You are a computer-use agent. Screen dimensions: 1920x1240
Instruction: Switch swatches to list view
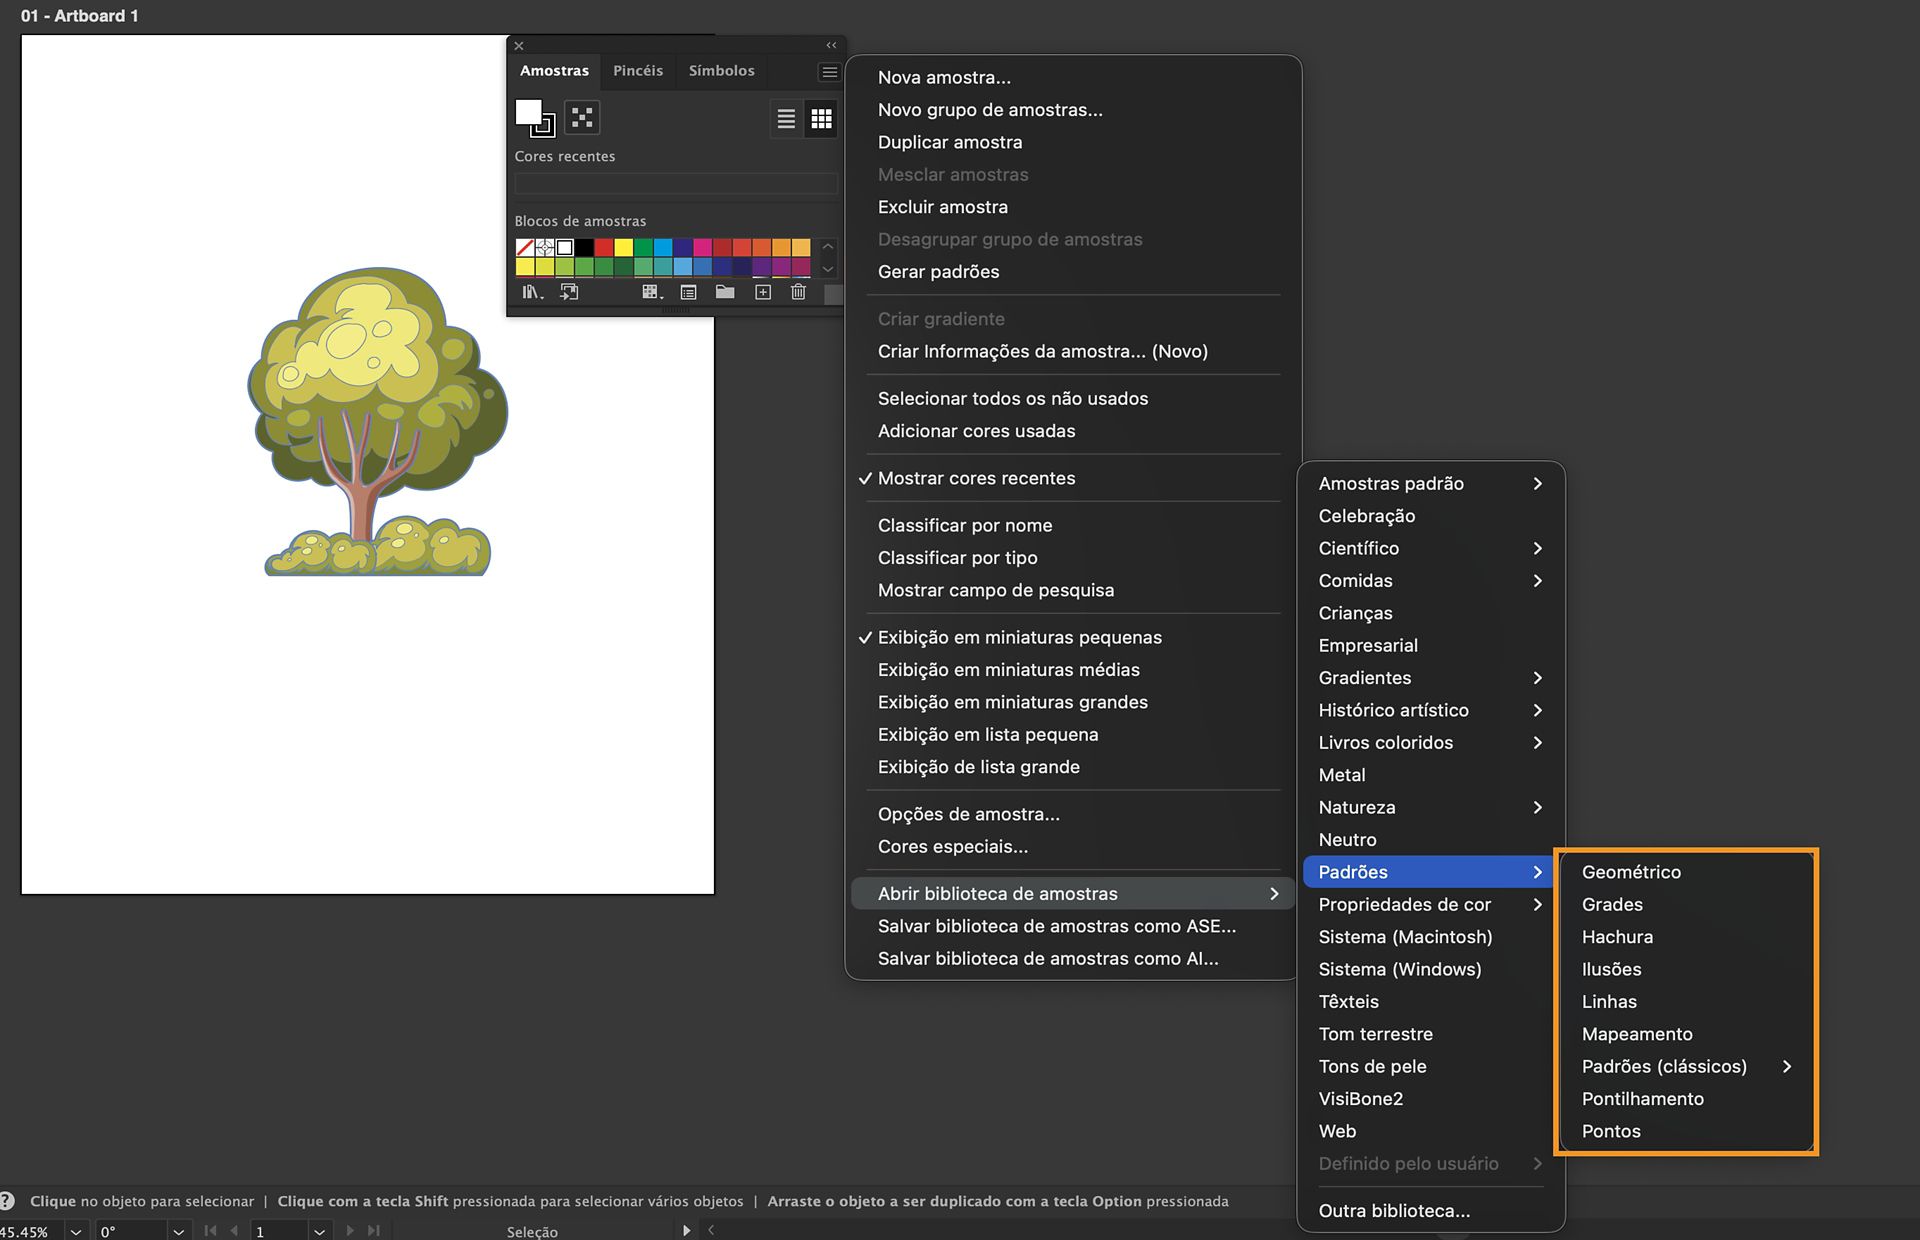[787, 119]
